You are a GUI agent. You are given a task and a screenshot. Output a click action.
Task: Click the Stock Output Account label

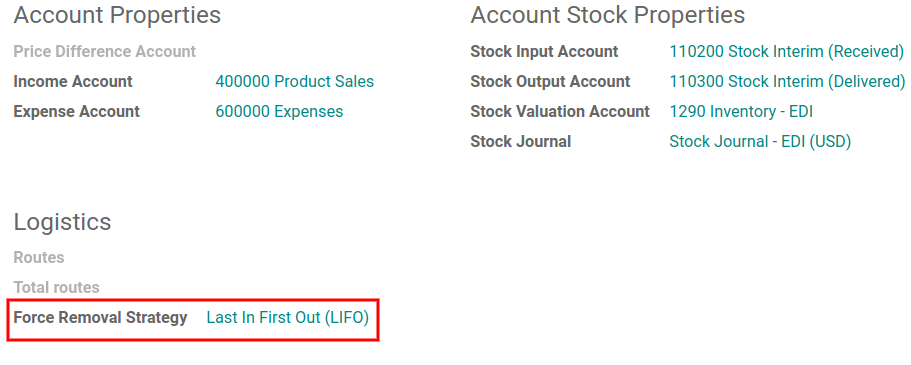(x=550, y=81)
